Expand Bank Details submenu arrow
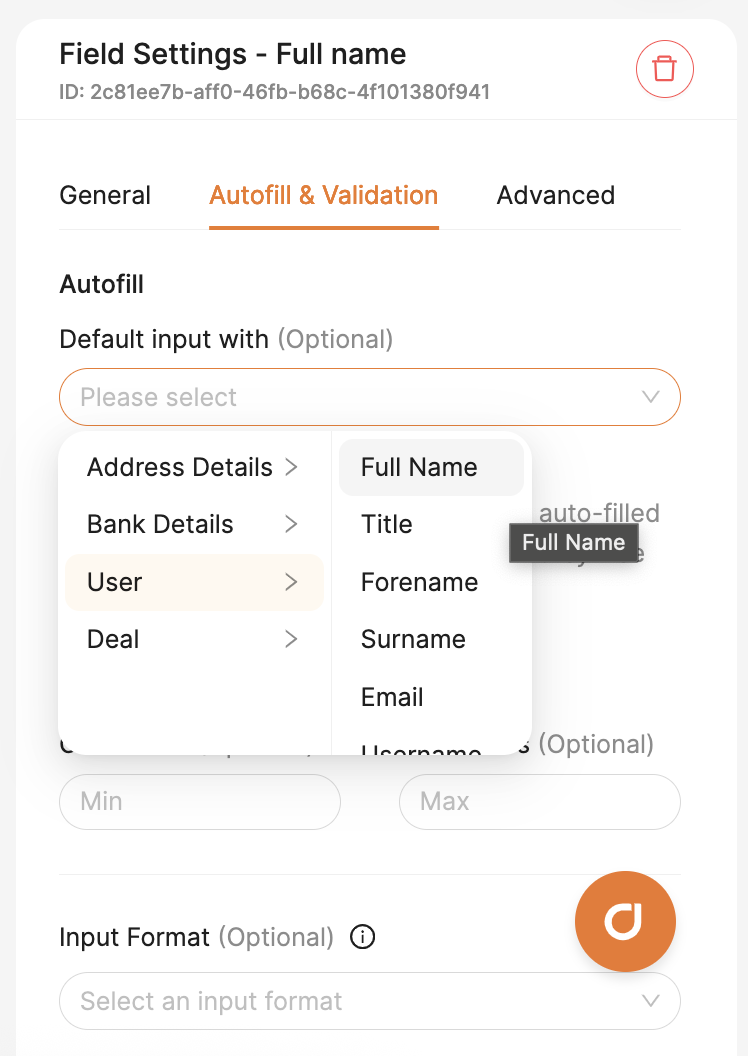This screenshot has height=1056, width=748. [291, 524]
